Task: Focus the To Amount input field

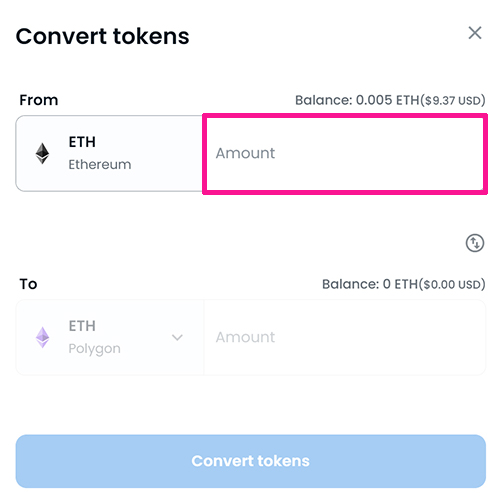Action: coord(344,337)
